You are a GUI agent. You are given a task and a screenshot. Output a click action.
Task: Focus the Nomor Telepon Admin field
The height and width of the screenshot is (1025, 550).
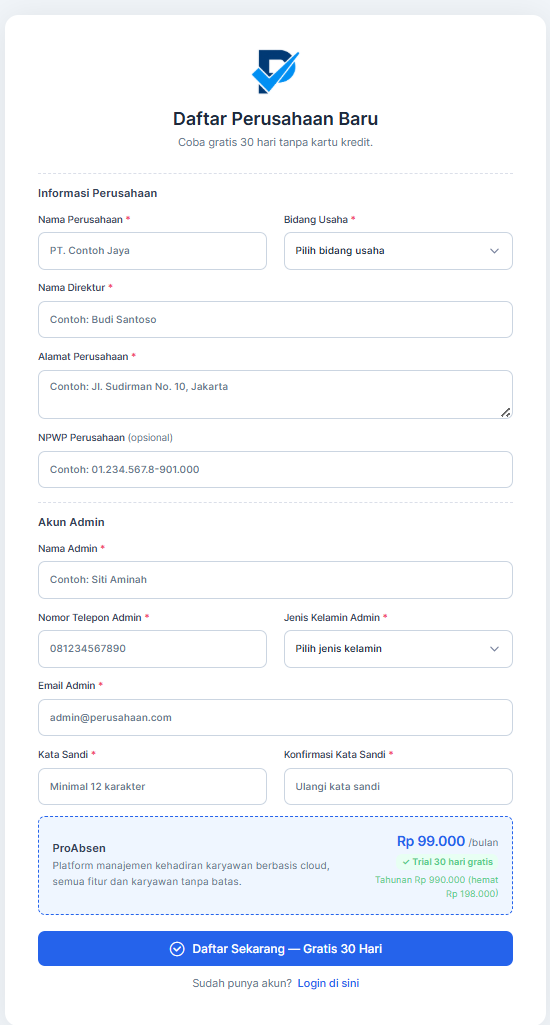[x=152, y=649]
